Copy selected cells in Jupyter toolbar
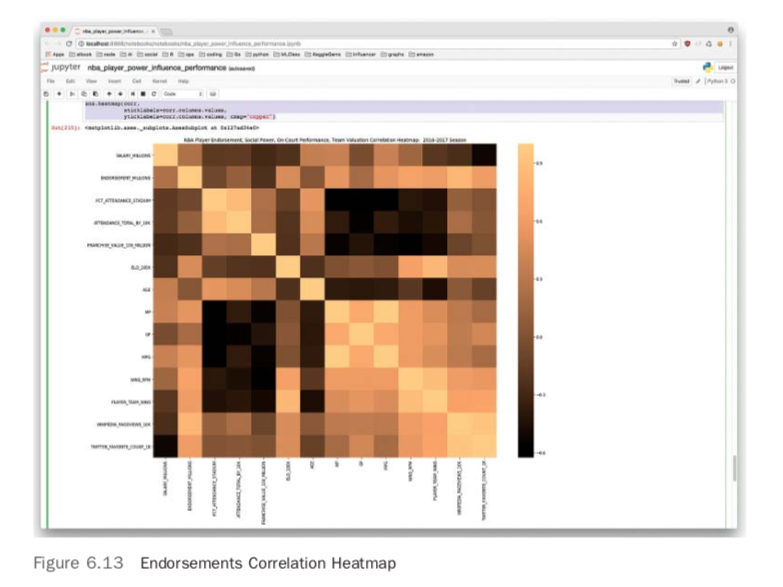This screenshot has width=783, height=587. point(84,94)
